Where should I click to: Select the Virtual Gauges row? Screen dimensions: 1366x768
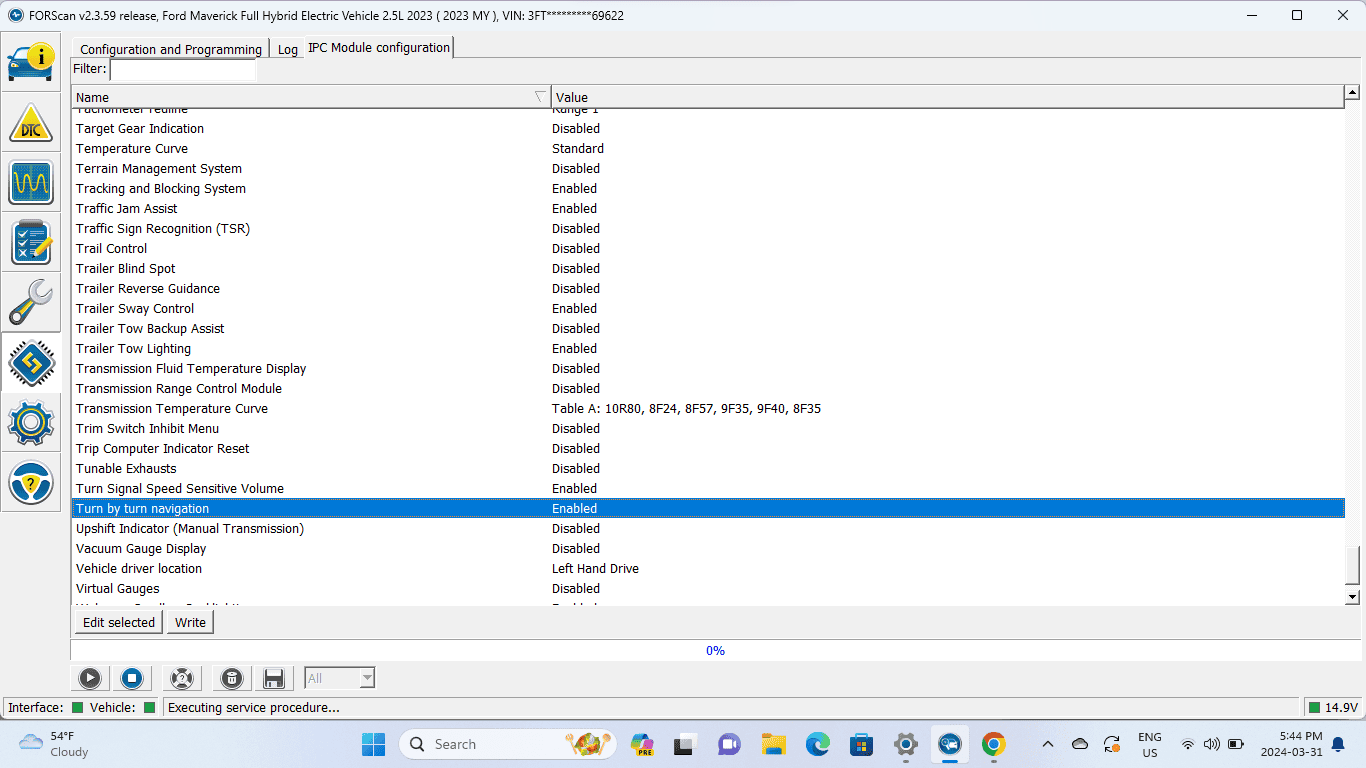point(708,588)
